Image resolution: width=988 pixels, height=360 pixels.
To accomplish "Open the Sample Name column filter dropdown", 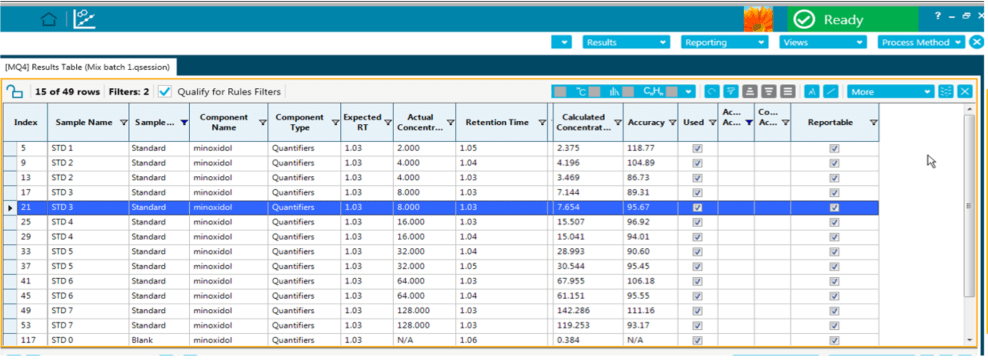I will point(123,123).
